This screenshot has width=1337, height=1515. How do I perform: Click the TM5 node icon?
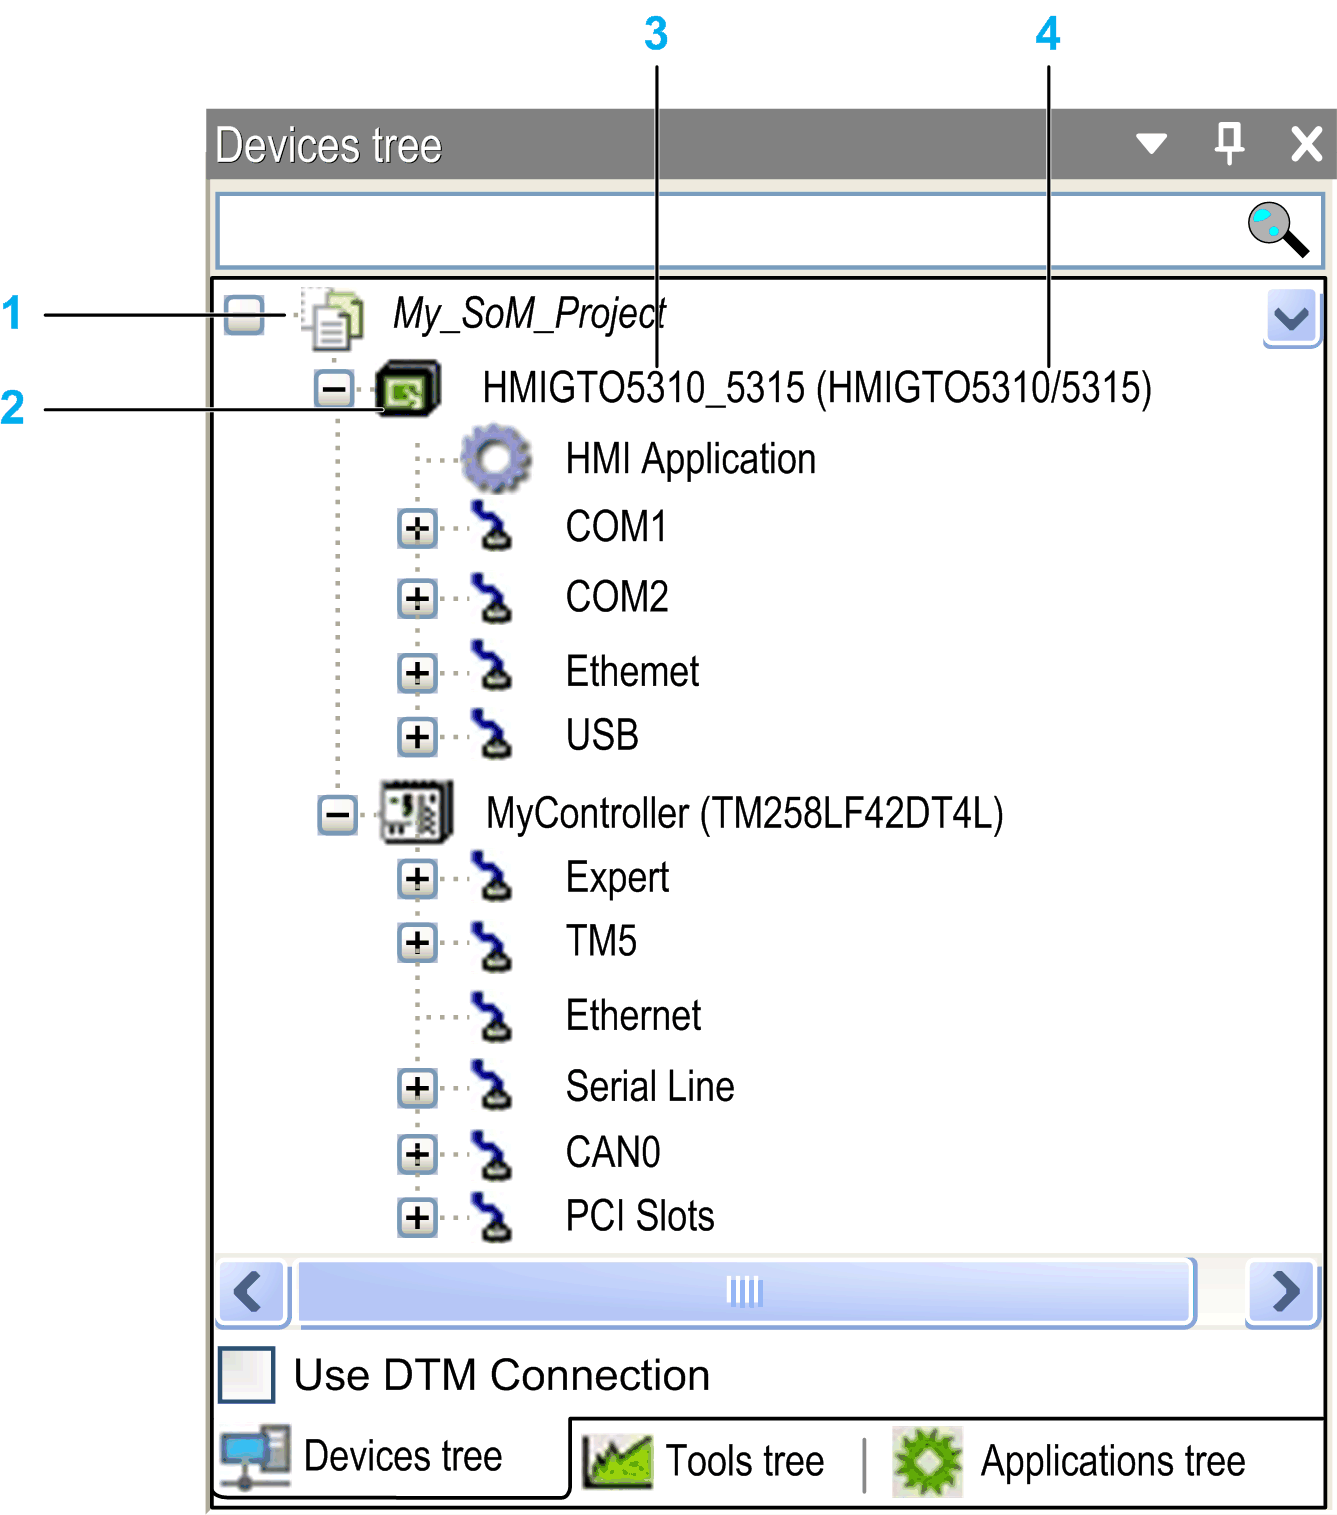tap(491, 946)
